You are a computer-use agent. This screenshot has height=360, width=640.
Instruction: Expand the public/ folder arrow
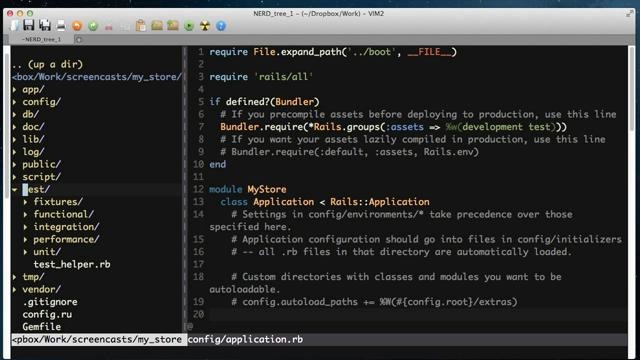click(15, 164)
